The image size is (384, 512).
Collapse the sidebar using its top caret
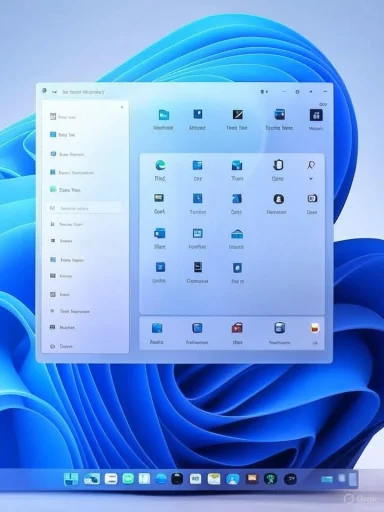tap(122, 107)
